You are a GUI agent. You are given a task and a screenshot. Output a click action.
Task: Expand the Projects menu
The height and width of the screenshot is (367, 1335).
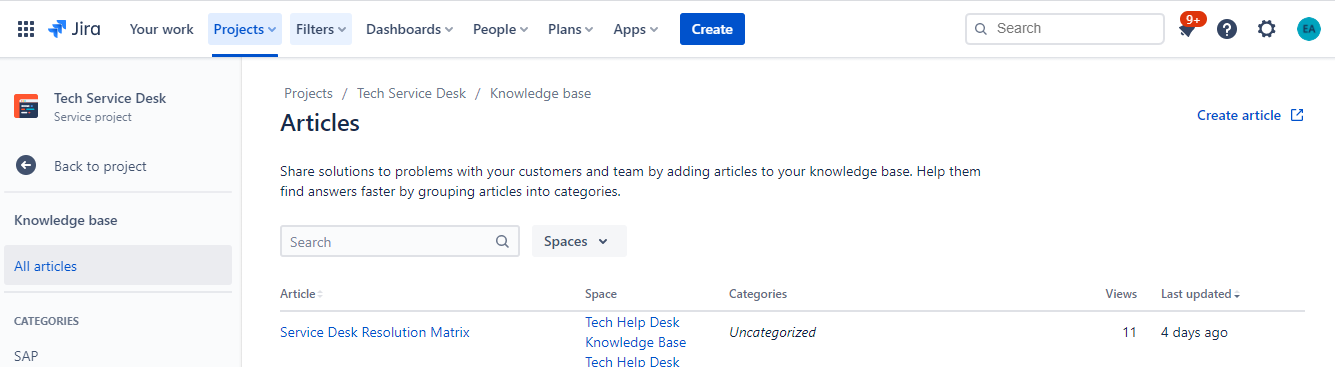[x=245, y=29]
